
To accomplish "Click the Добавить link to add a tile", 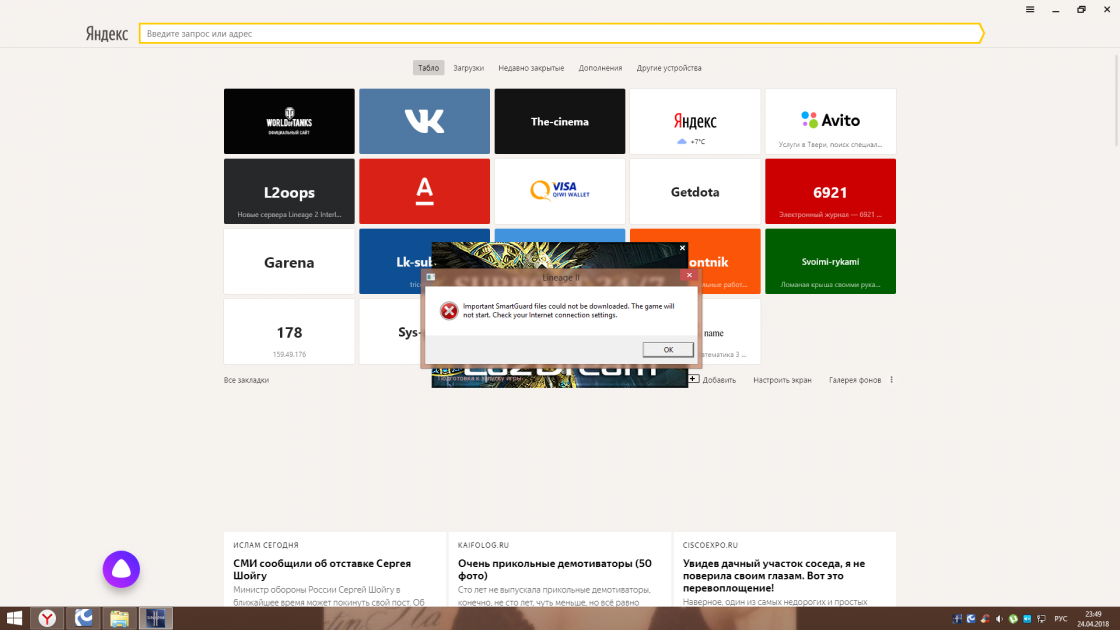I will coord(718,380).
